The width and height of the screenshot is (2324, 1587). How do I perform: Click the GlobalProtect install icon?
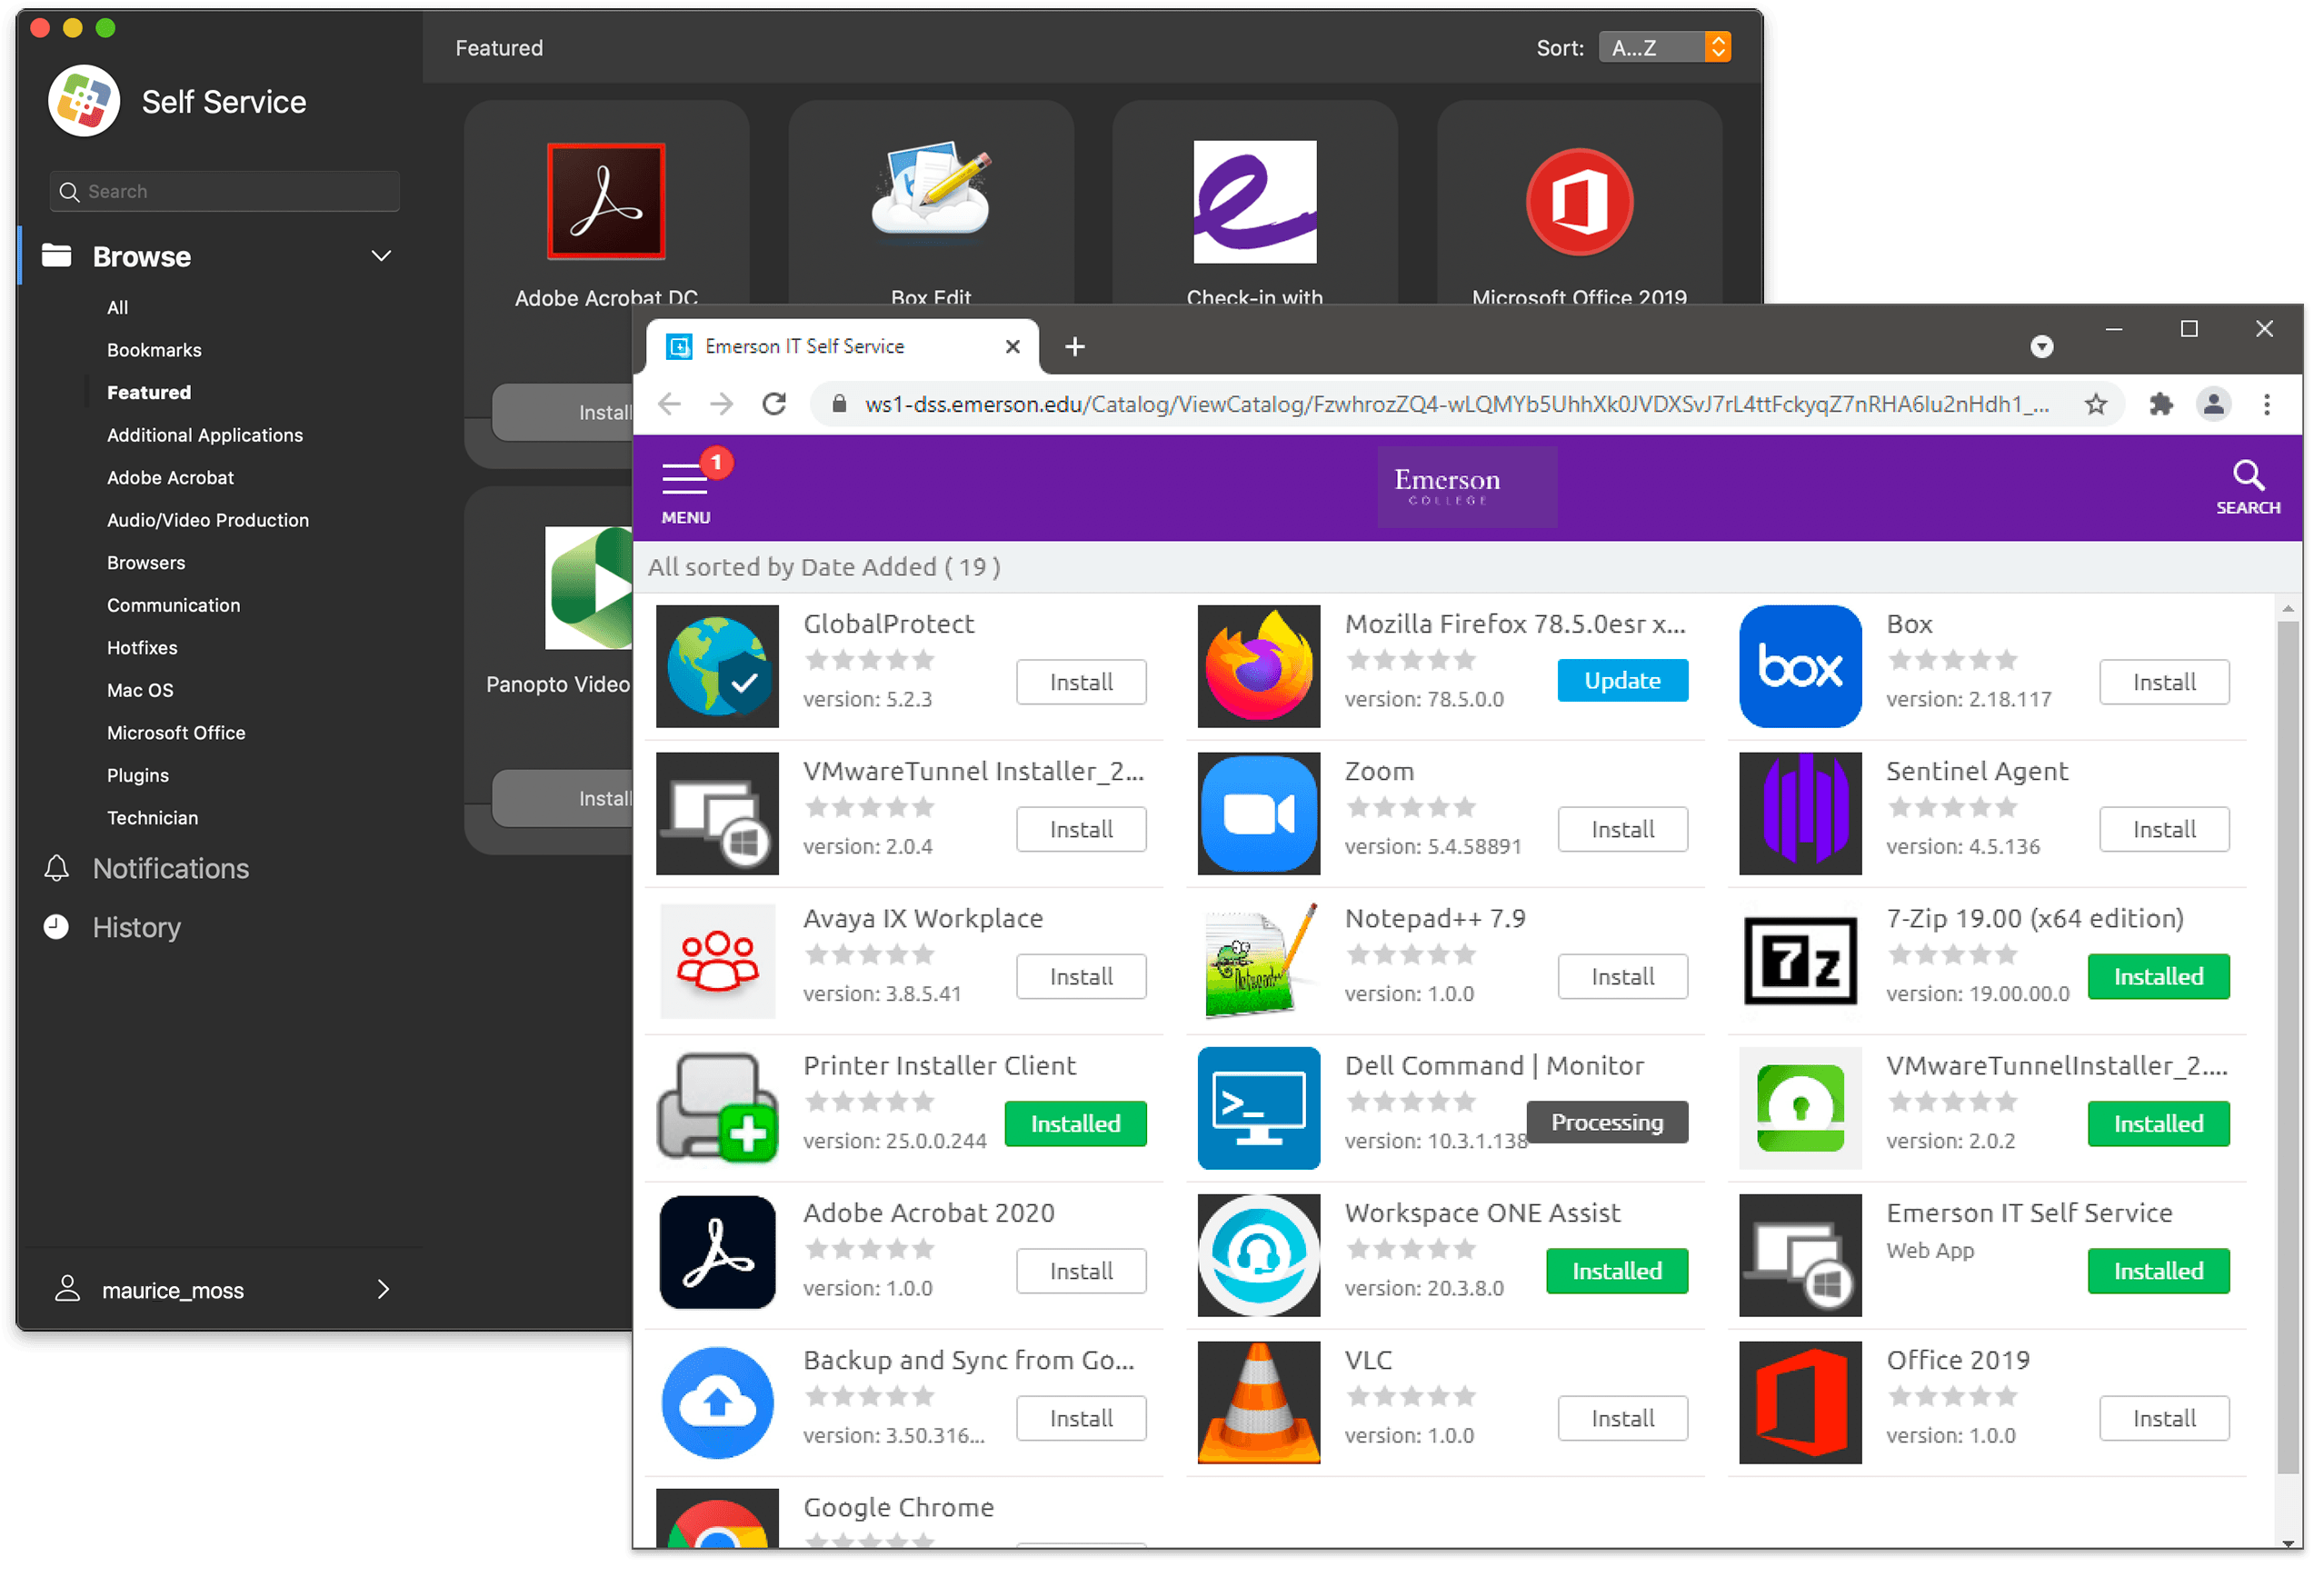(1081, 682)
